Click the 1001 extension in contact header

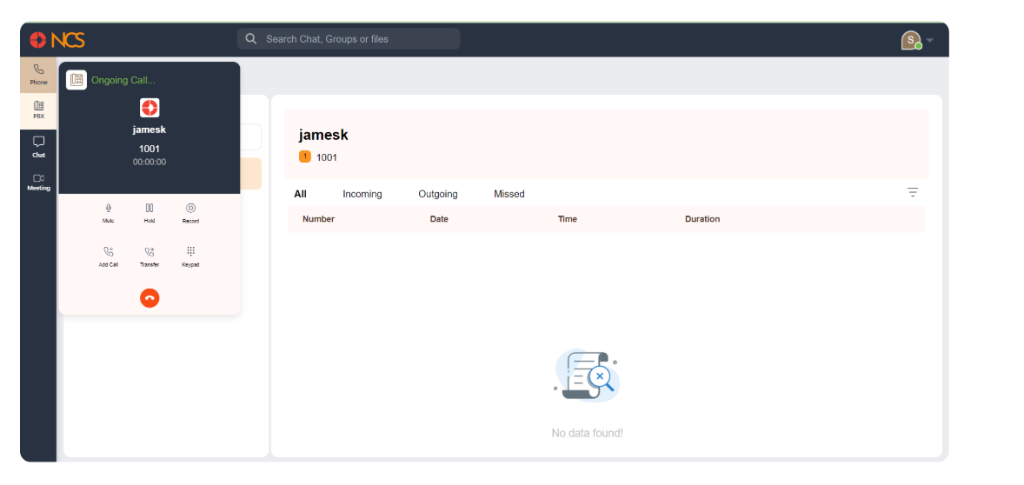click(327, 157)
